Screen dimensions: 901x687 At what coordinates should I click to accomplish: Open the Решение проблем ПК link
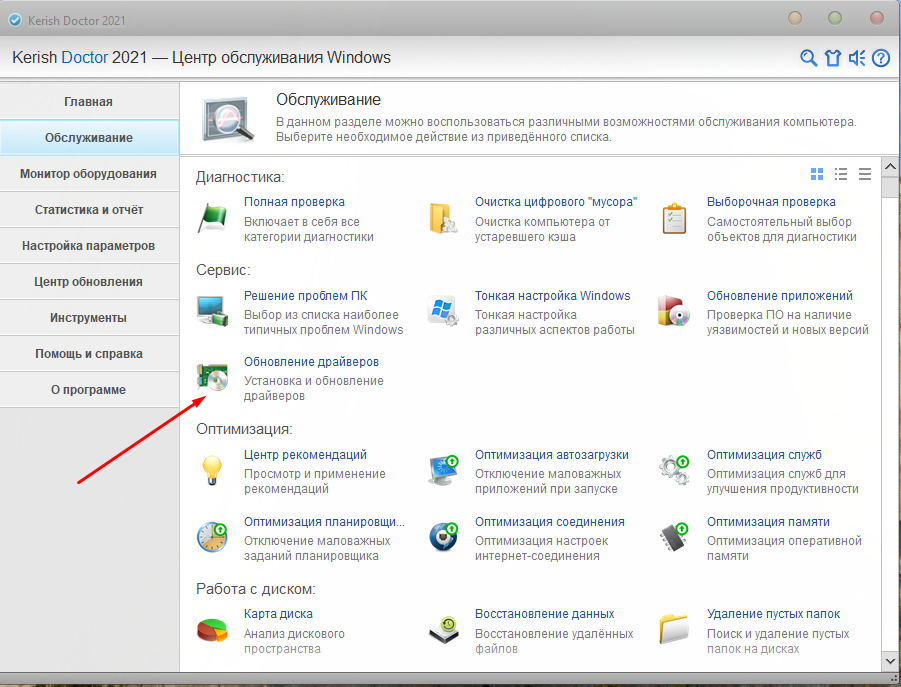[305, 295]
